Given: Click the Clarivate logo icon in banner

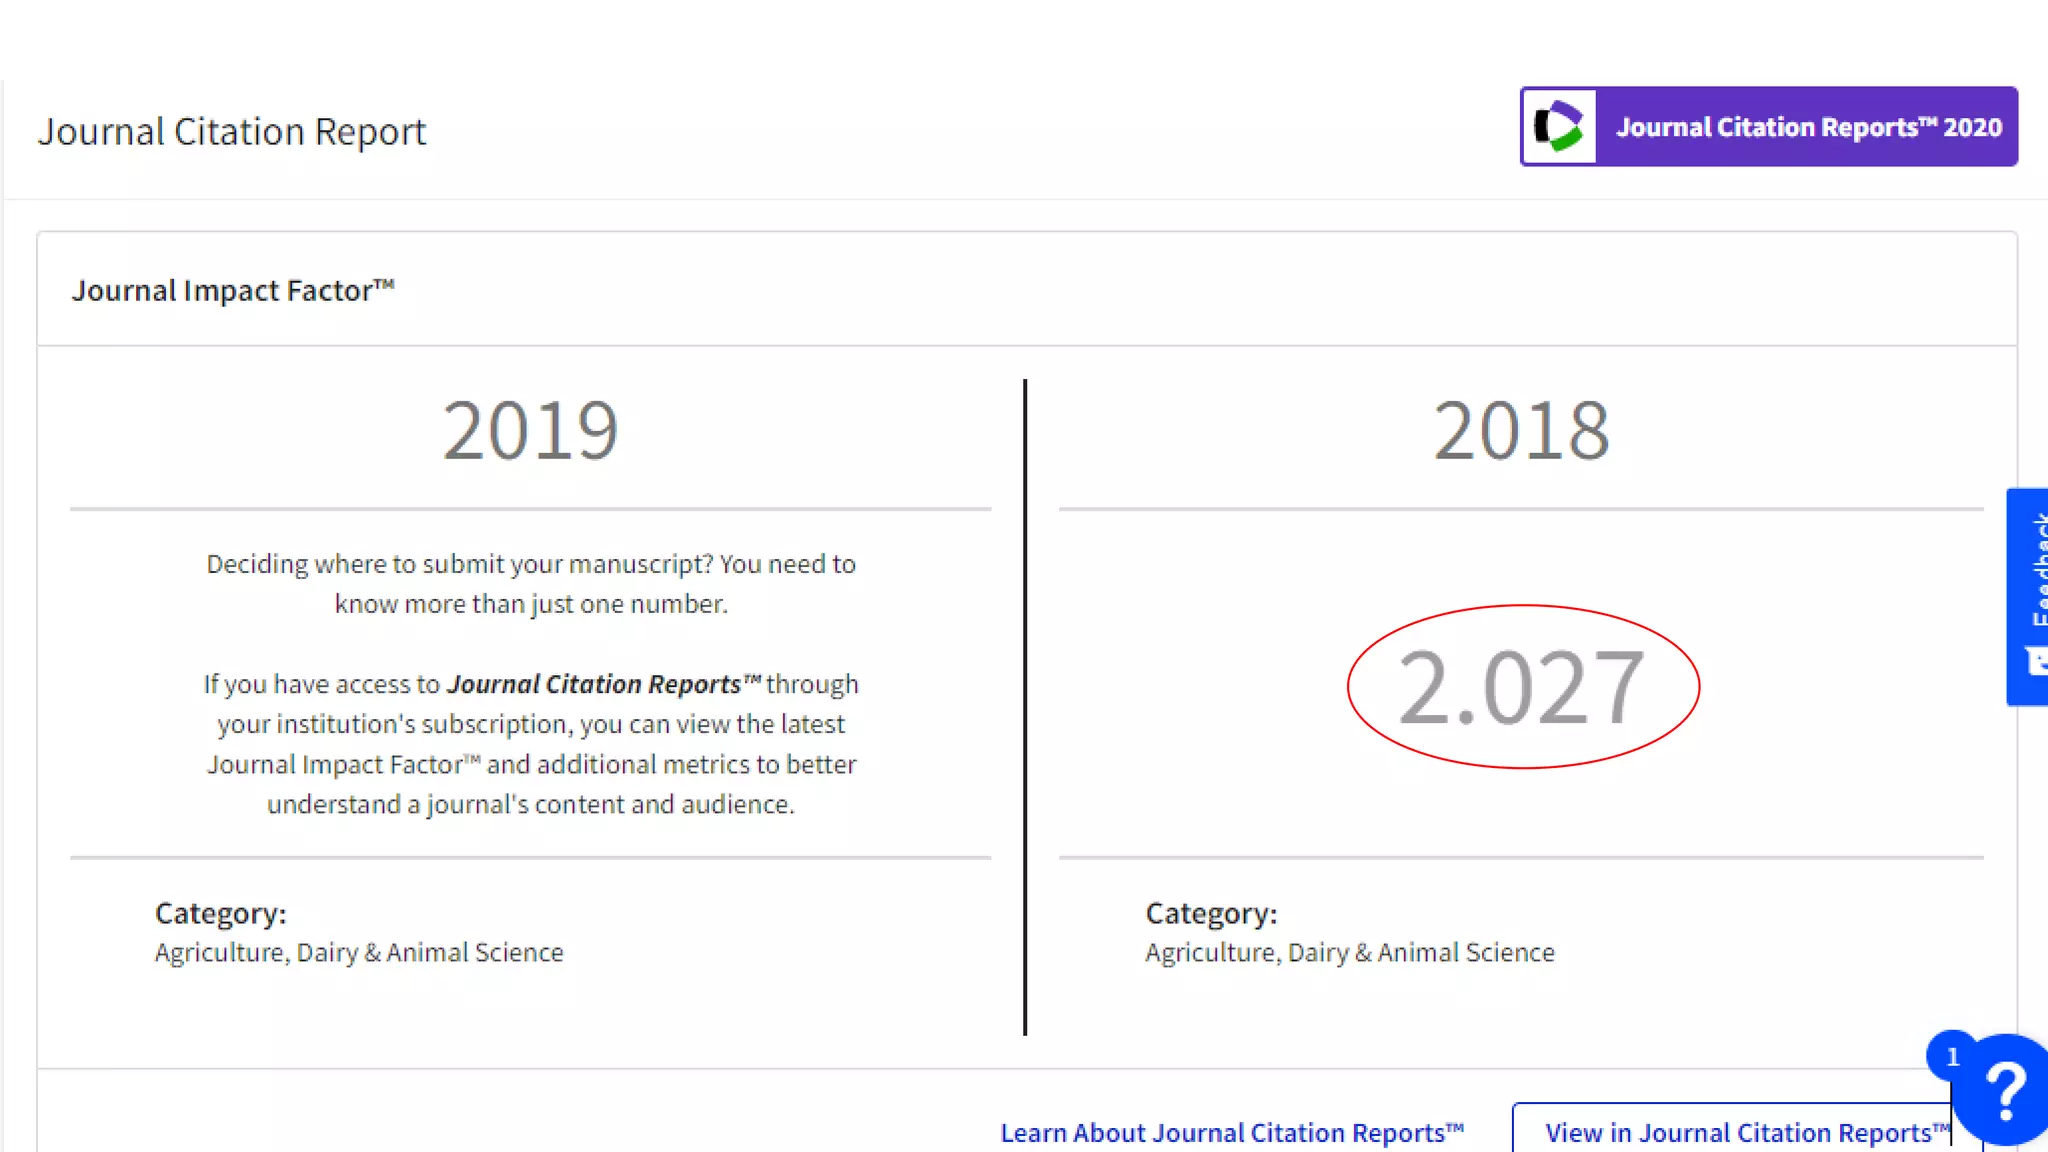Looking at the screenshot, I should (x=1559, y=127).
